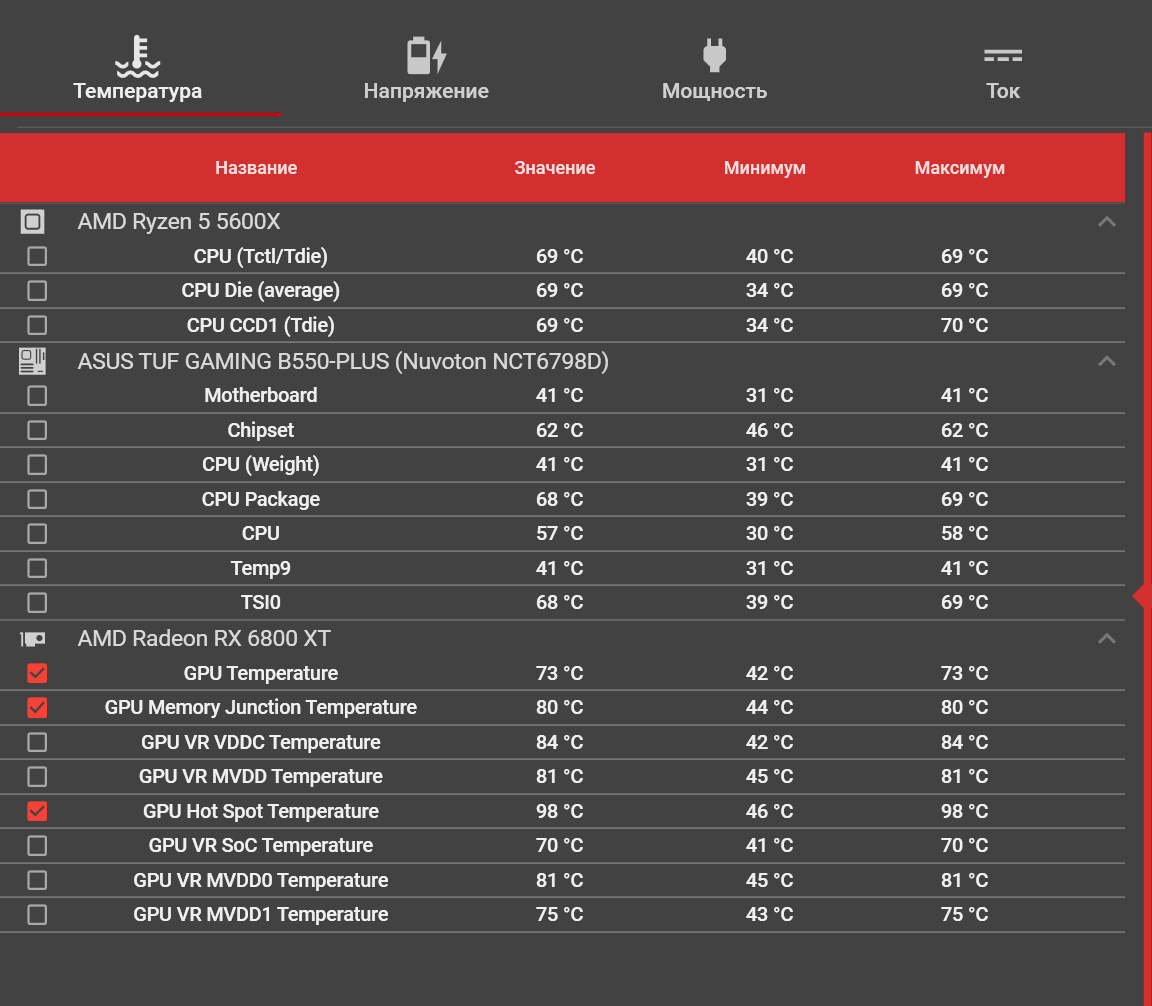Click the 73 °C maximum of GPU Temperature
This screenshot has height=1006, width=1152.
965,673
